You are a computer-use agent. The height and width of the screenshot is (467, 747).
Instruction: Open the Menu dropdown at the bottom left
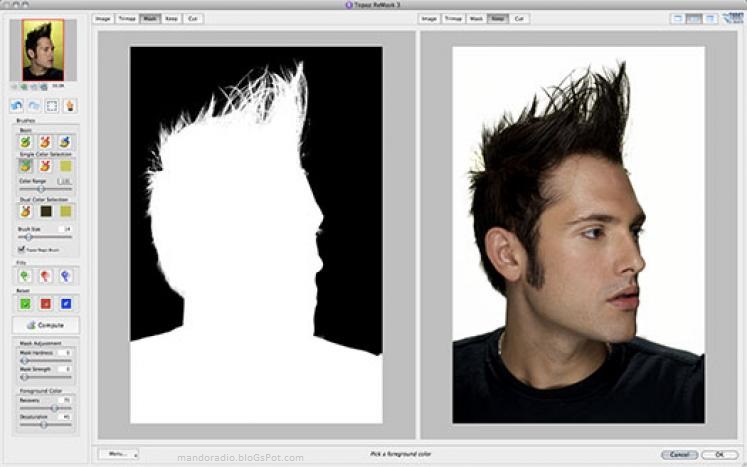coord(118,454)
